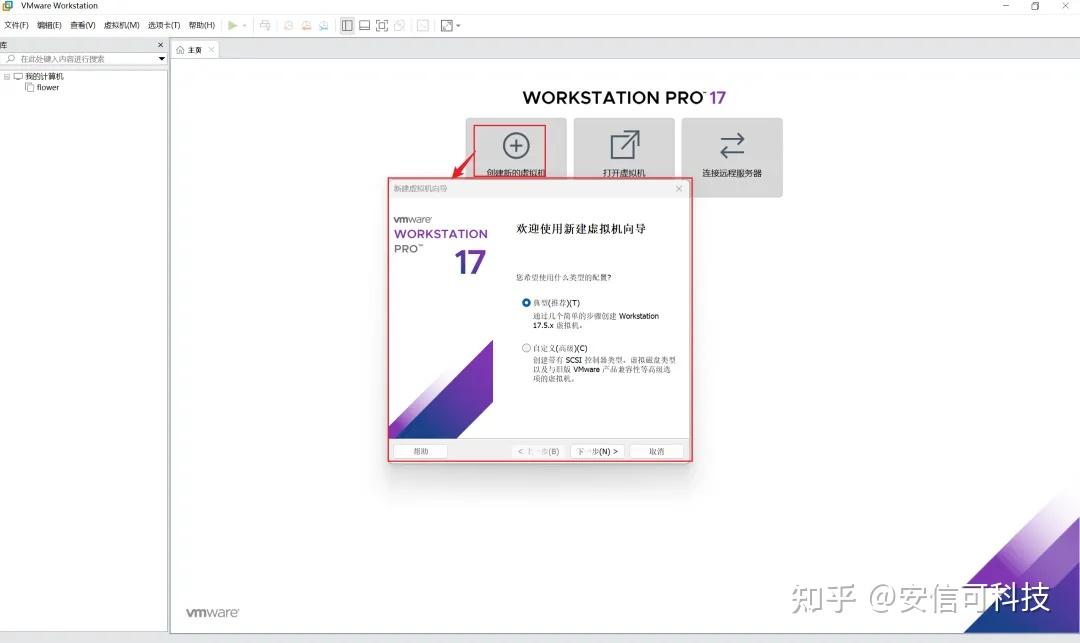The width and height of the screenshot is (1080, 643).
Task: Toggle the thumbnail bar view icon
Action: click(x=364, y=25)
